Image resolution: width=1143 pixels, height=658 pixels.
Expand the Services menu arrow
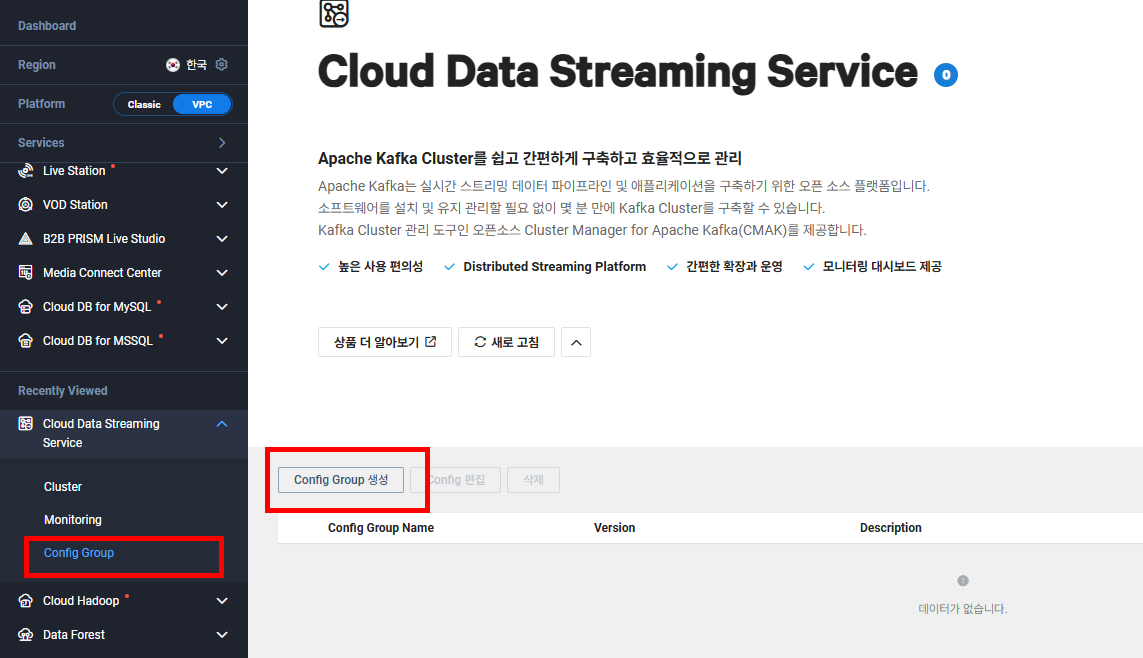222,143
